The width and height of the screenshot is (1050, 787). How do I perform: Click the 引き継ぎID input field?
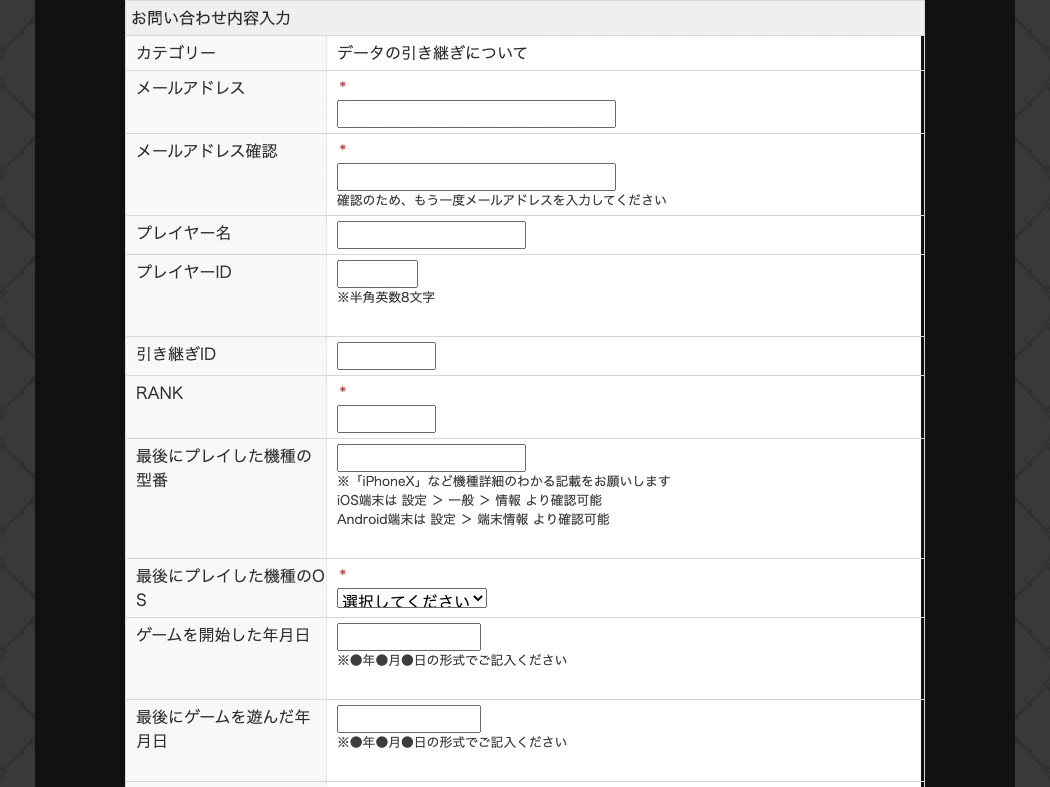tap(386, 356)
